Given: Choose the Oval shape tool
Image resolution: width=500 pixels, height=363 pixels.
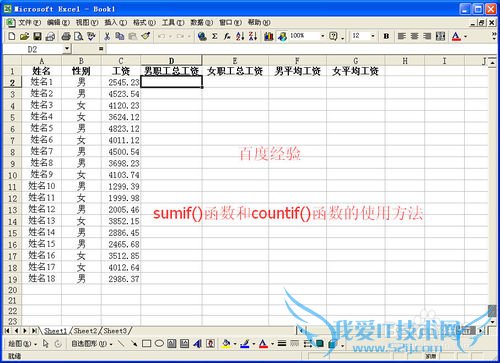Looking at the screenshot, I should [159, 343].
